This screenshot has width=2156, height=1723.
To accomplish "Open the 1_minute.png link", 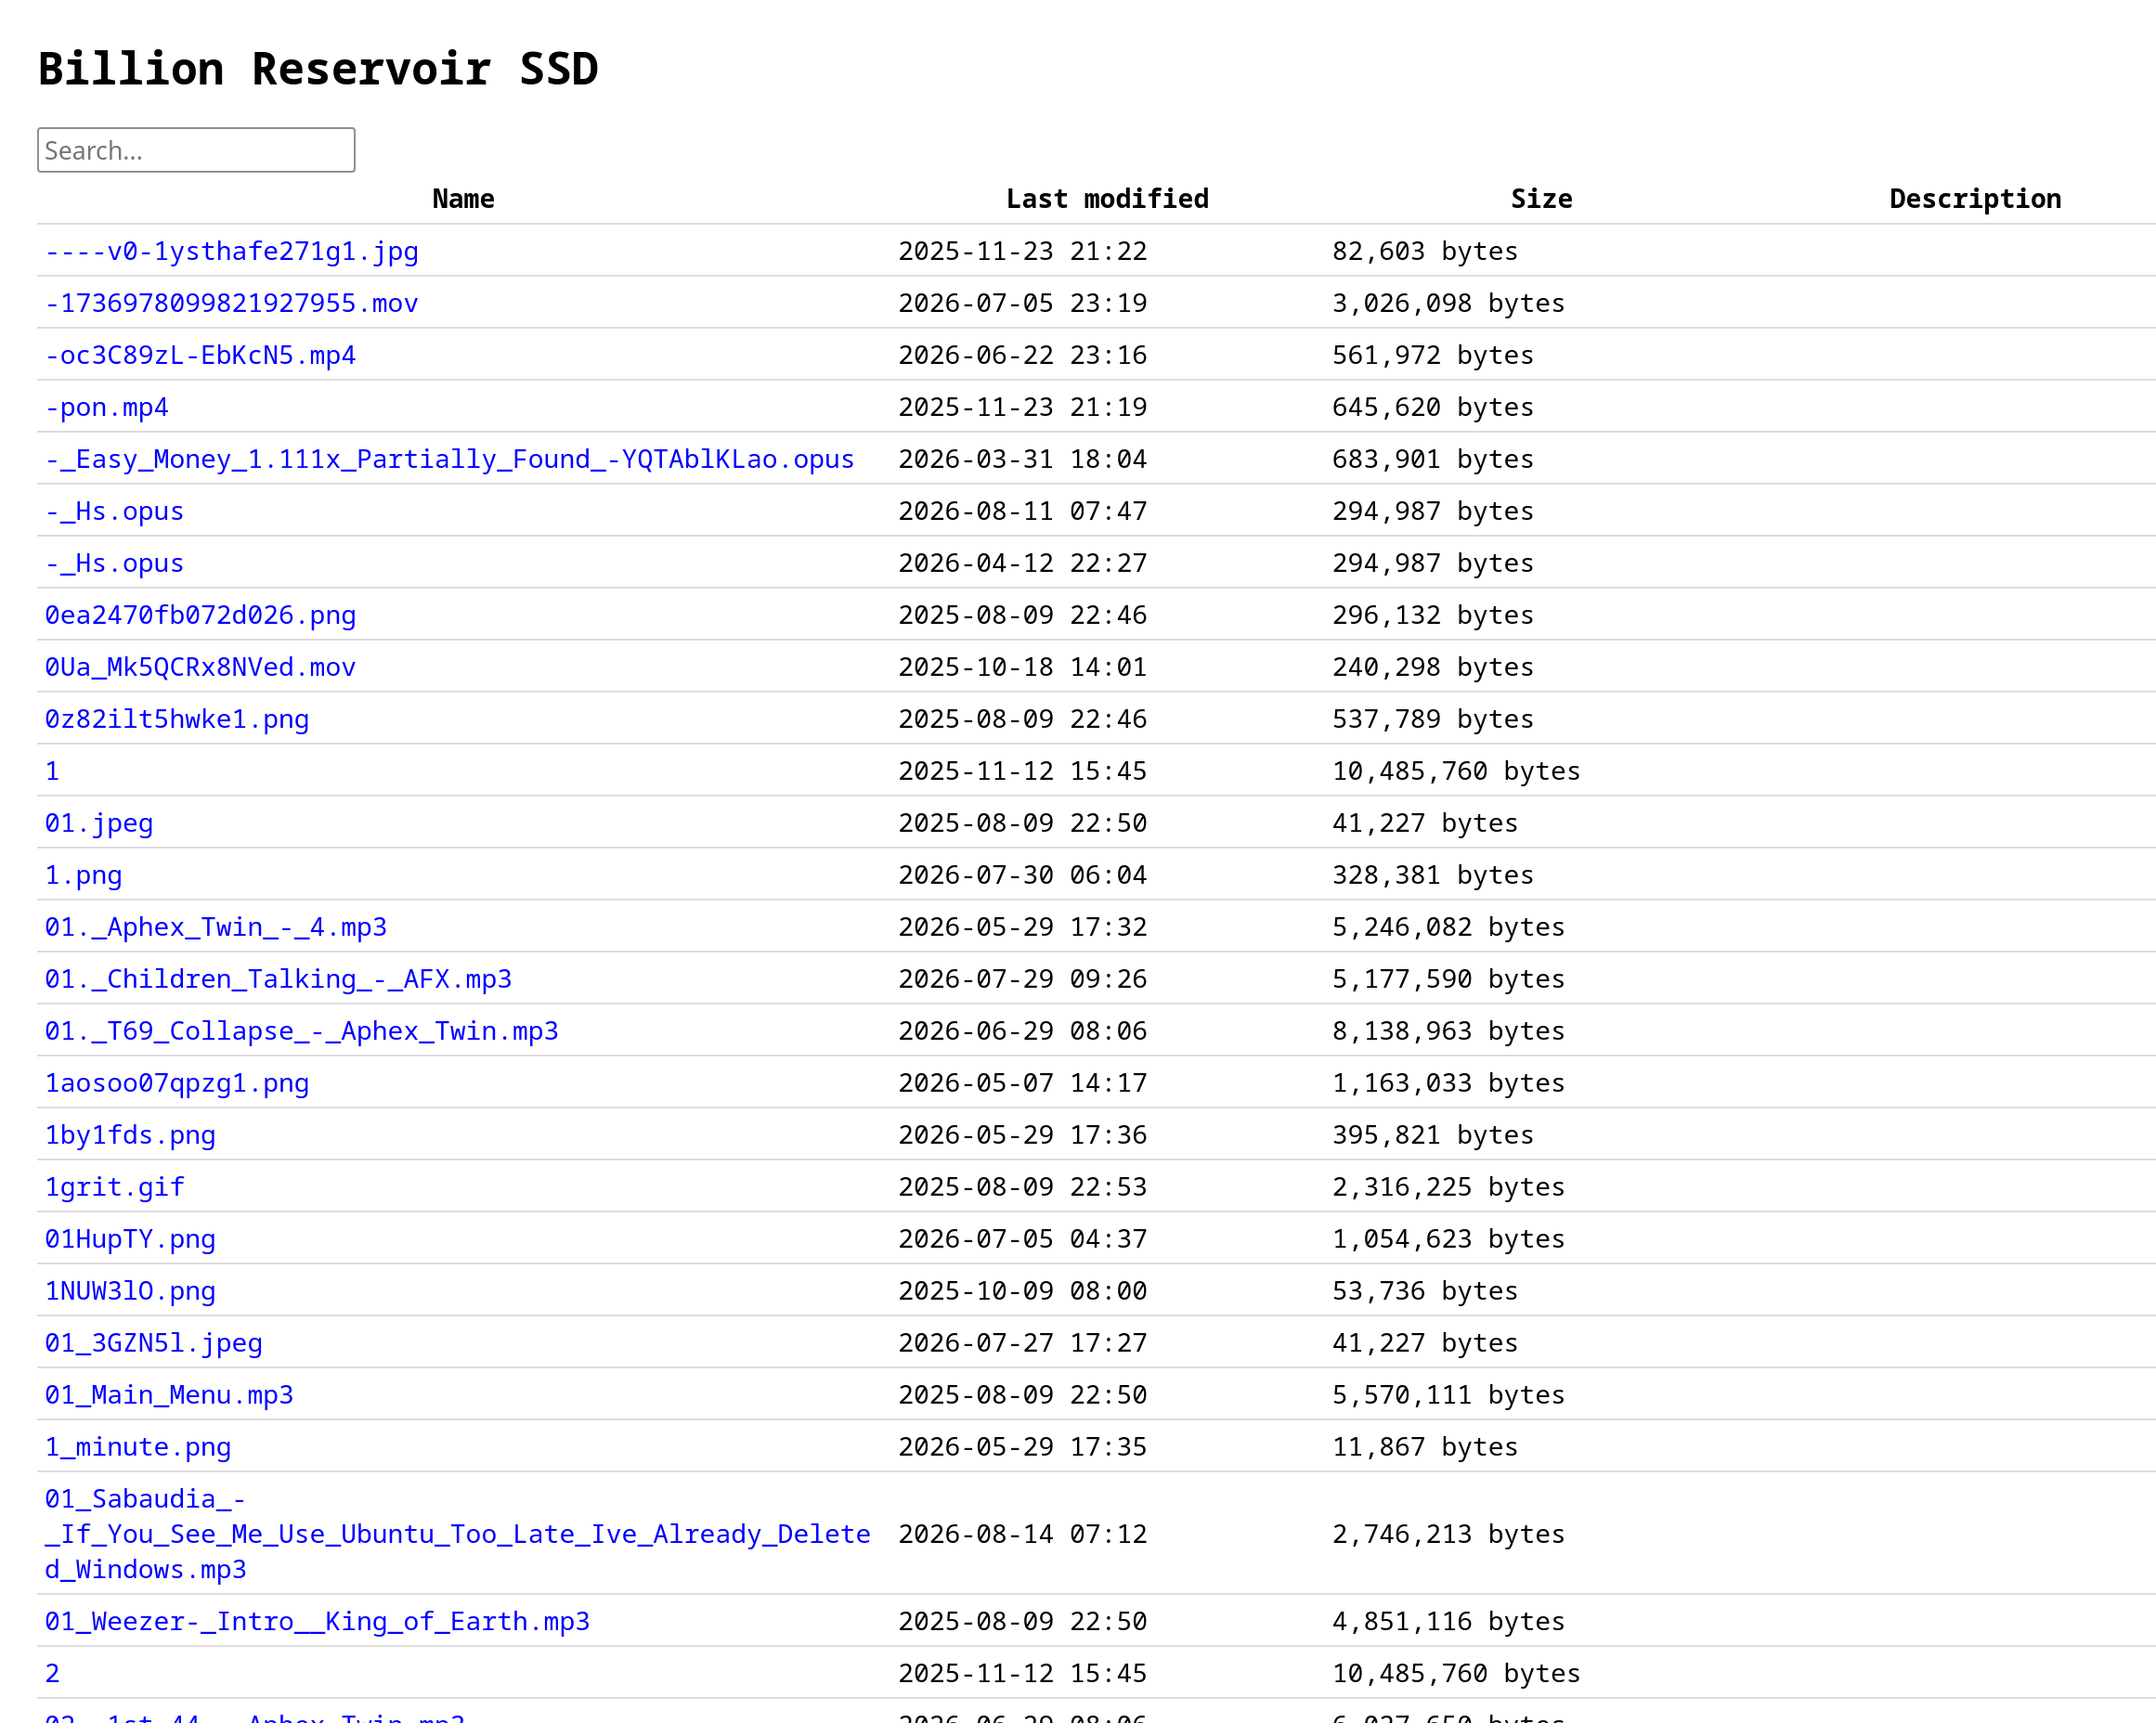I will [x=138, y=1447].
